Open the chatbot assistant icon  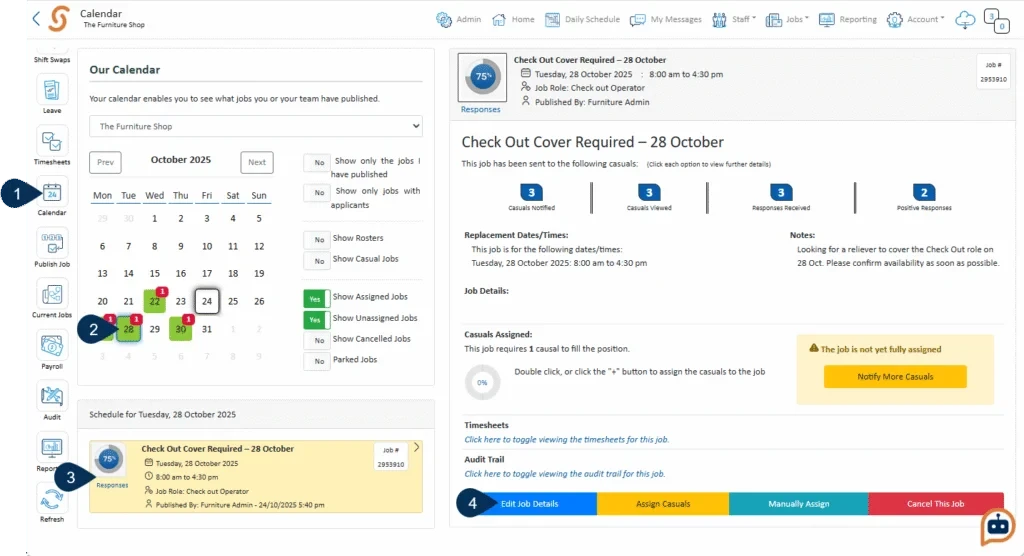point(997,527)
